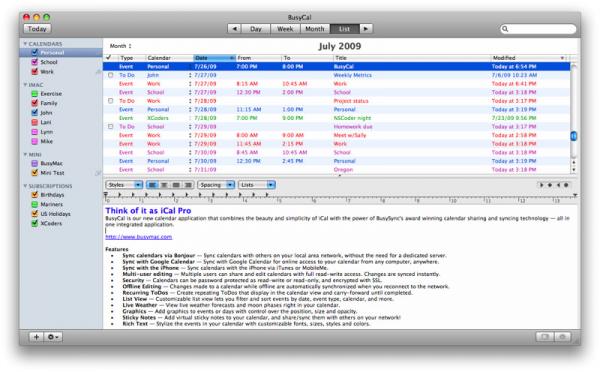Sort list by Title column header
Image resolution: width=600 pixels, height=372 pixels.
[412, 58]
